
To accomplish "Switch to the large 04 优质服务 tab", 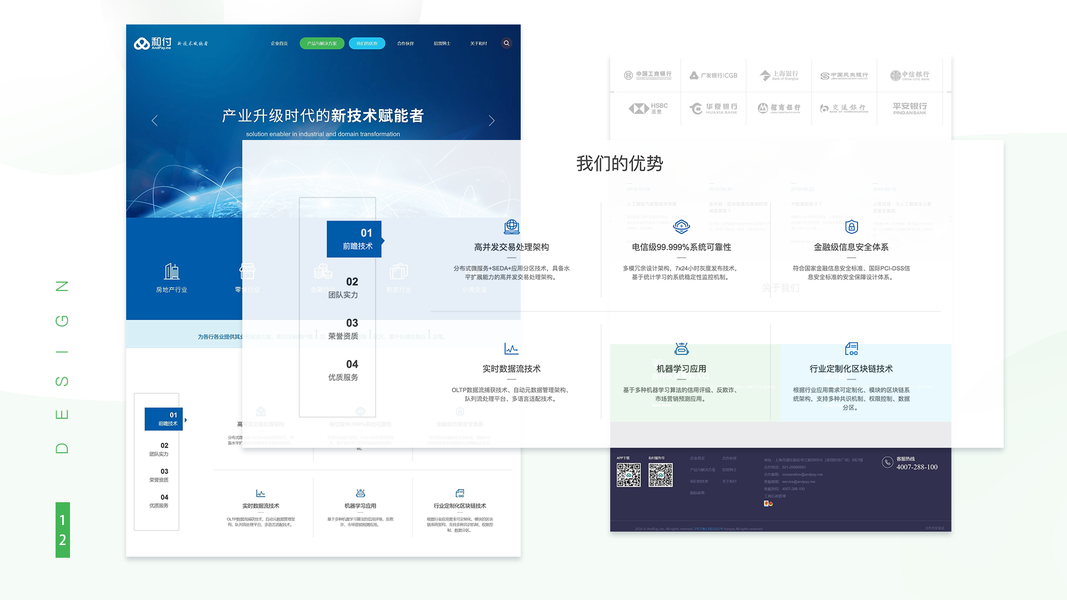I will click(x=344, y=370).
